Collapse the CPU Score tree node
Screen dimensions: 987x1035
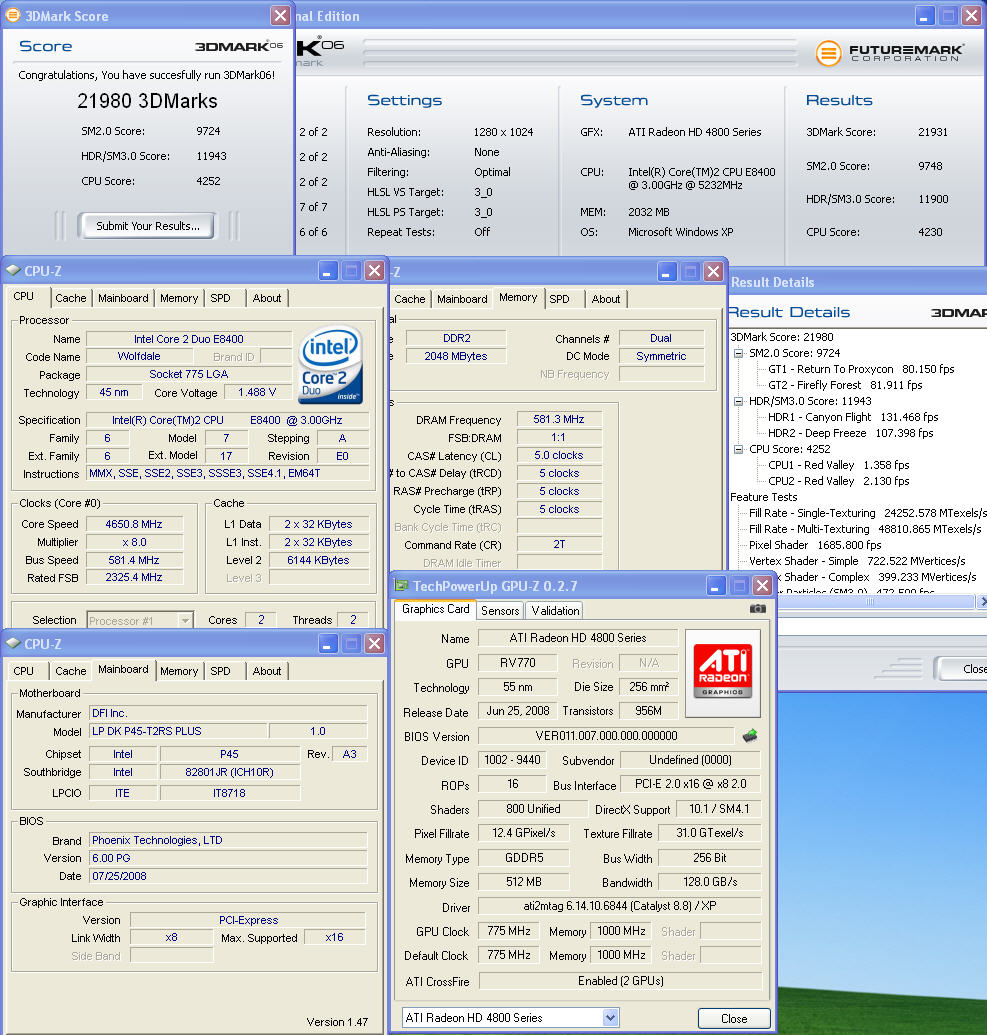pos(739,449)
